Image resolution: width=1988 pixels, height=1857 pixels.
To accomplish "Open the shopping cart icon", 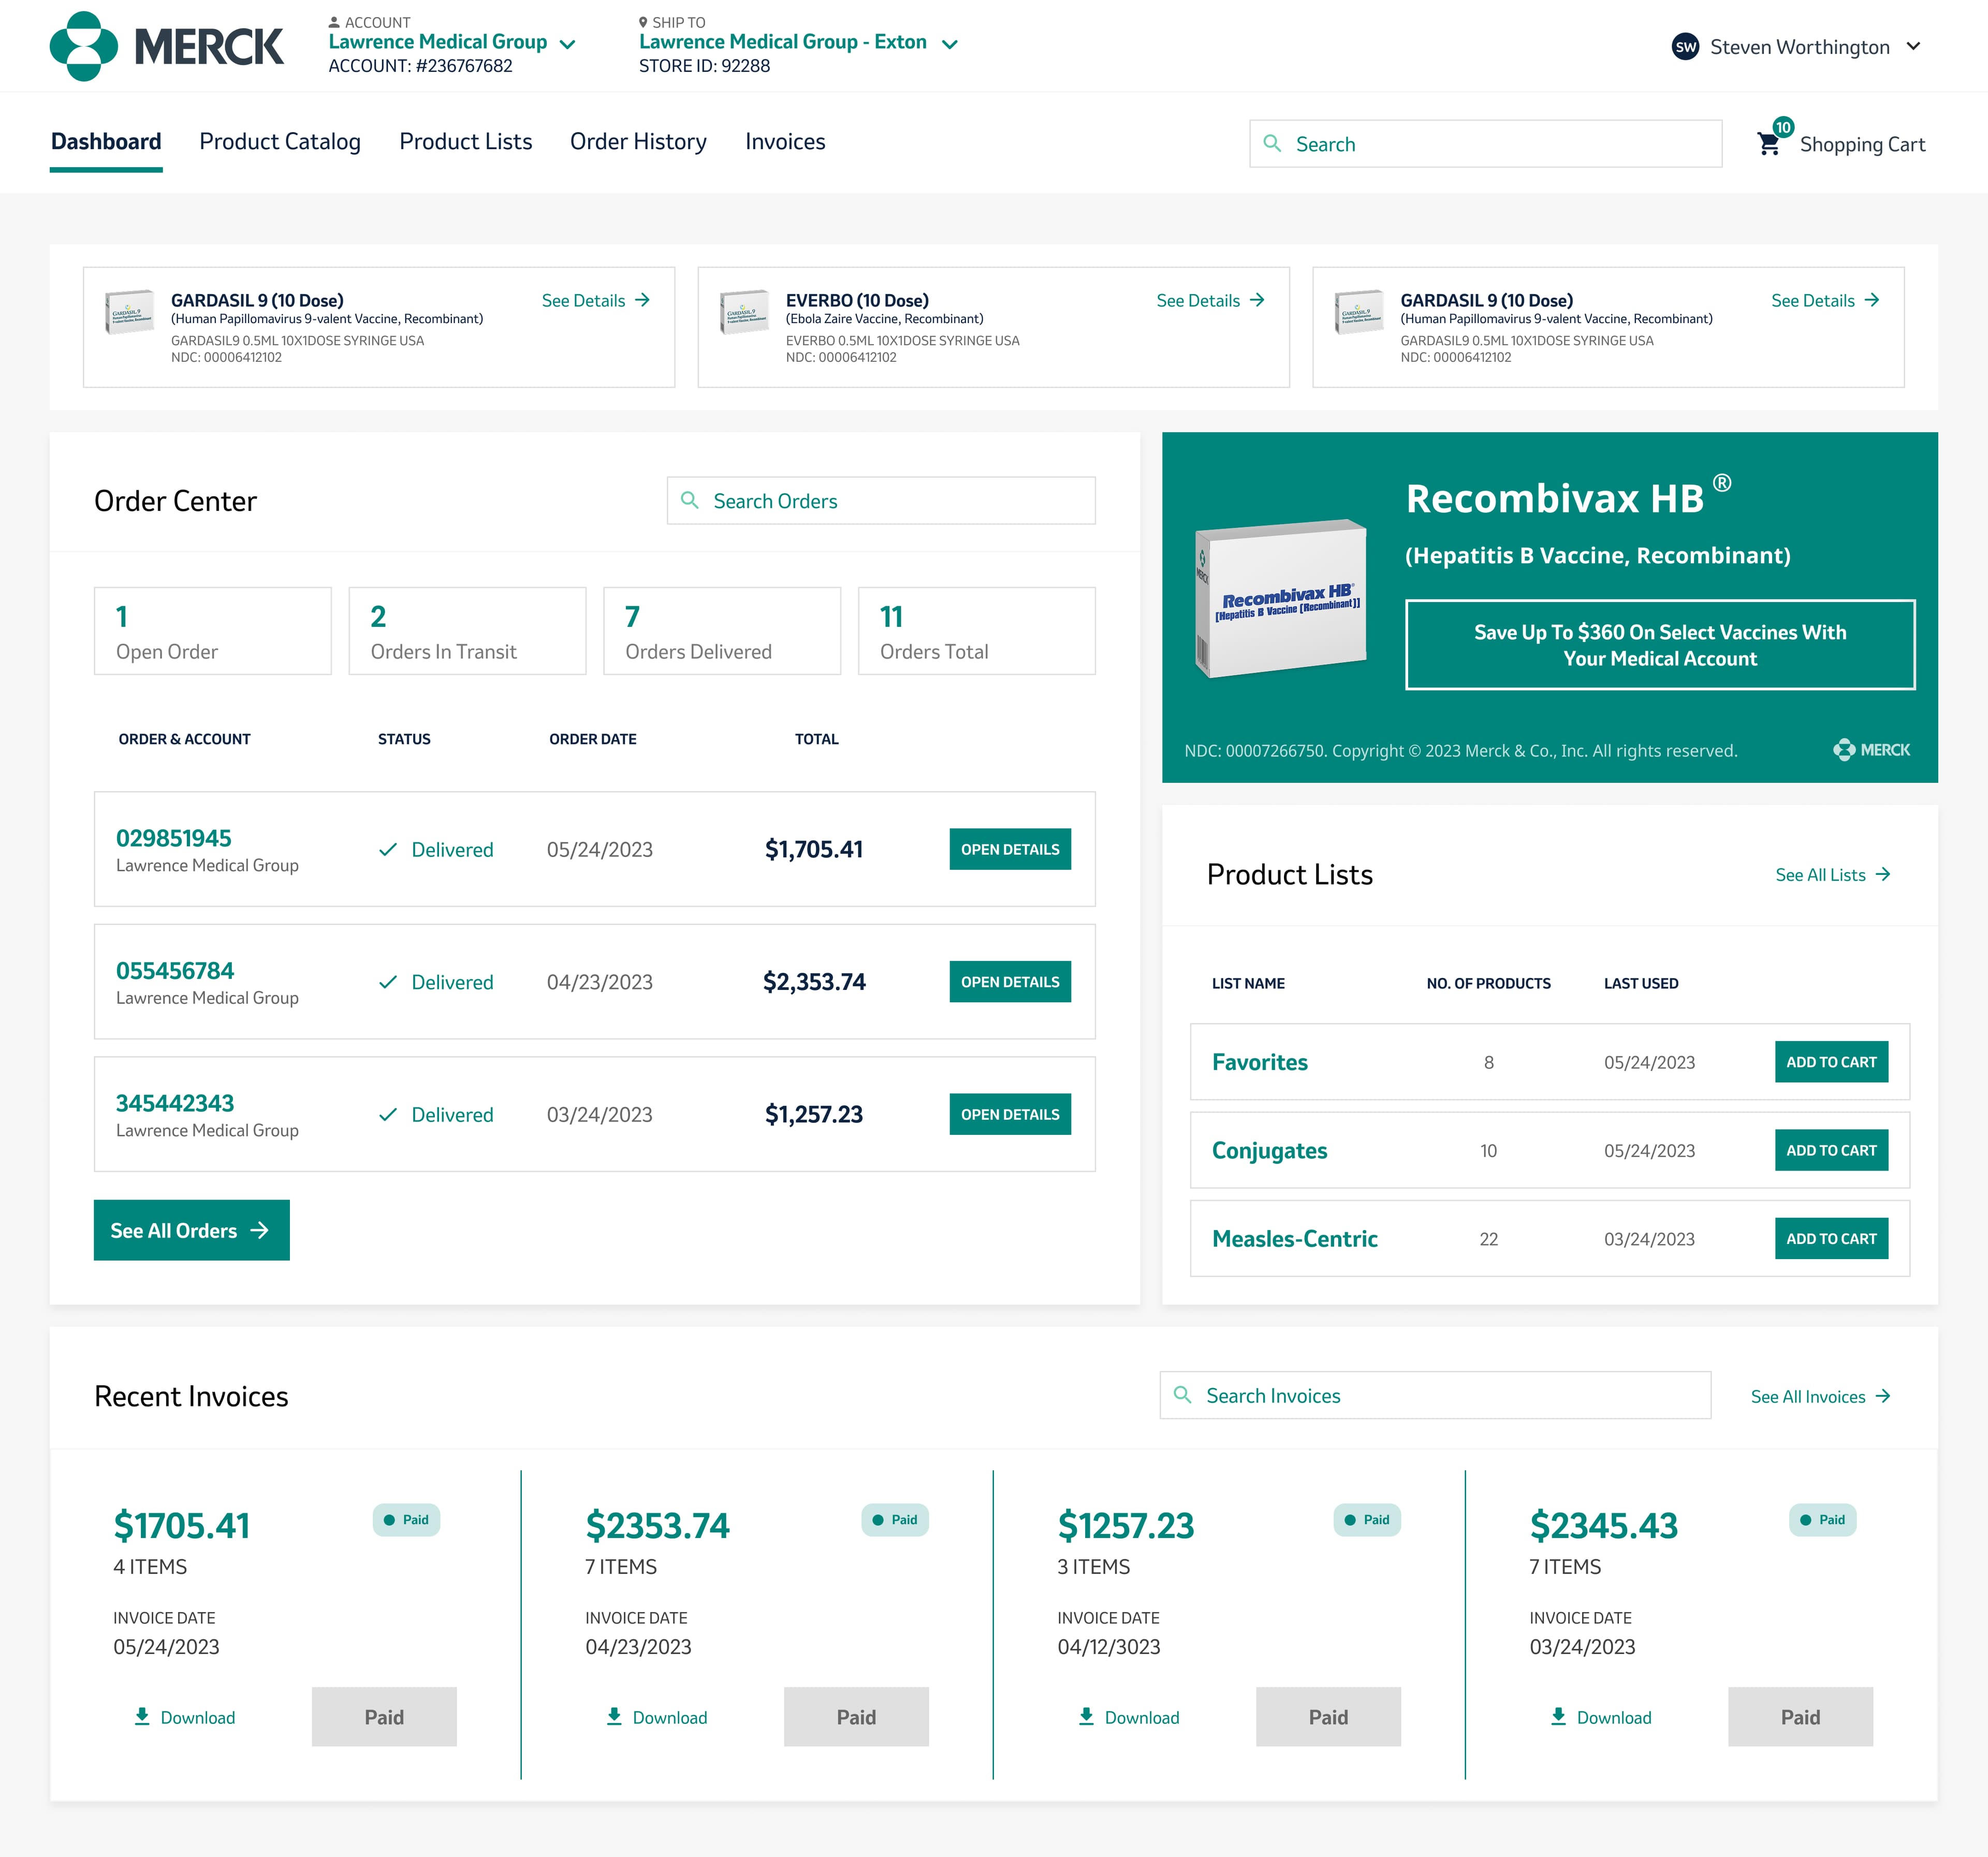I will pos(1768,144).
